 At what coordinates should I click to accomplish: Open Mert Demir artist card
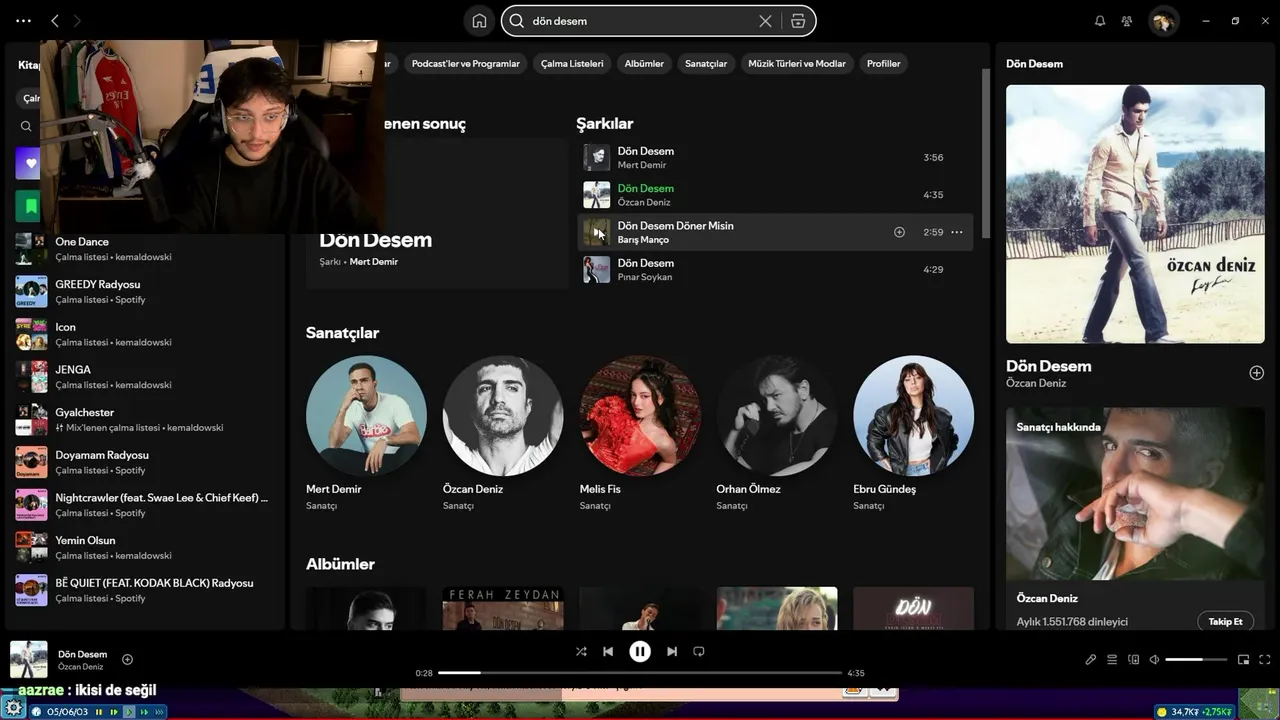coord(366,433)
